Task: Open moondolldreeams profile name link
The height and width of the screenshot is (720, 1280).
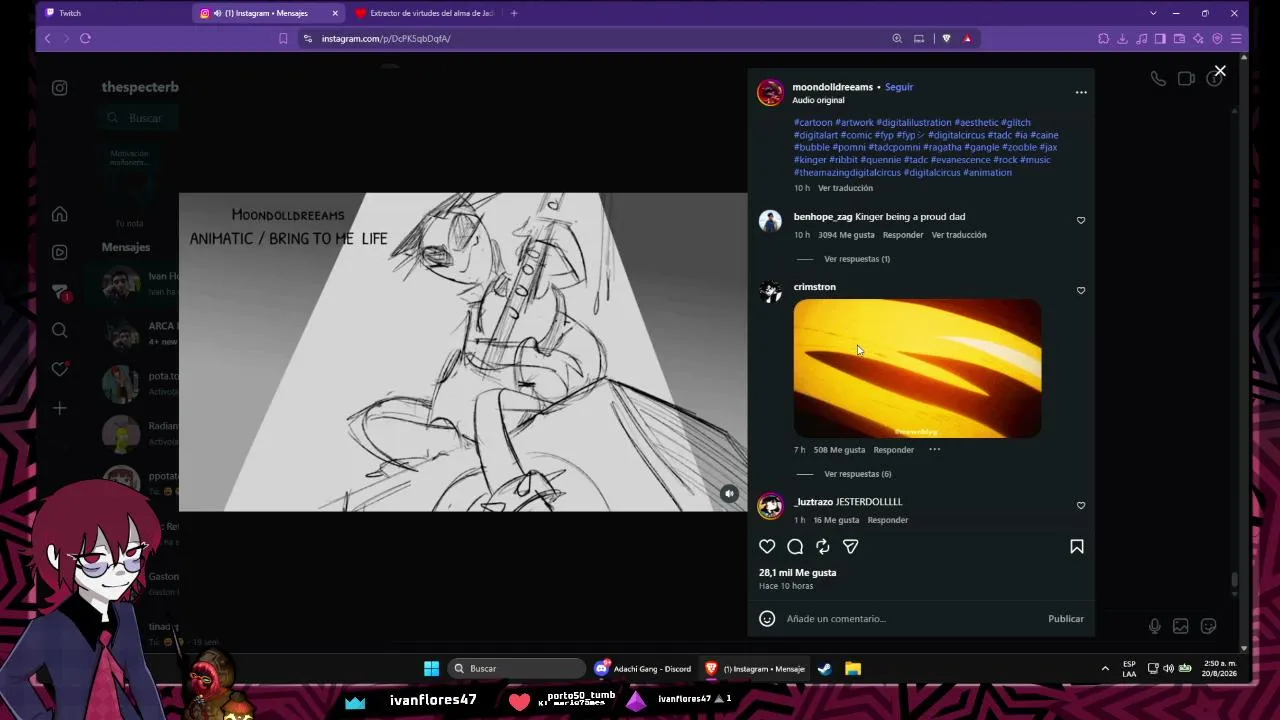Action: click(x=833, y=87)
